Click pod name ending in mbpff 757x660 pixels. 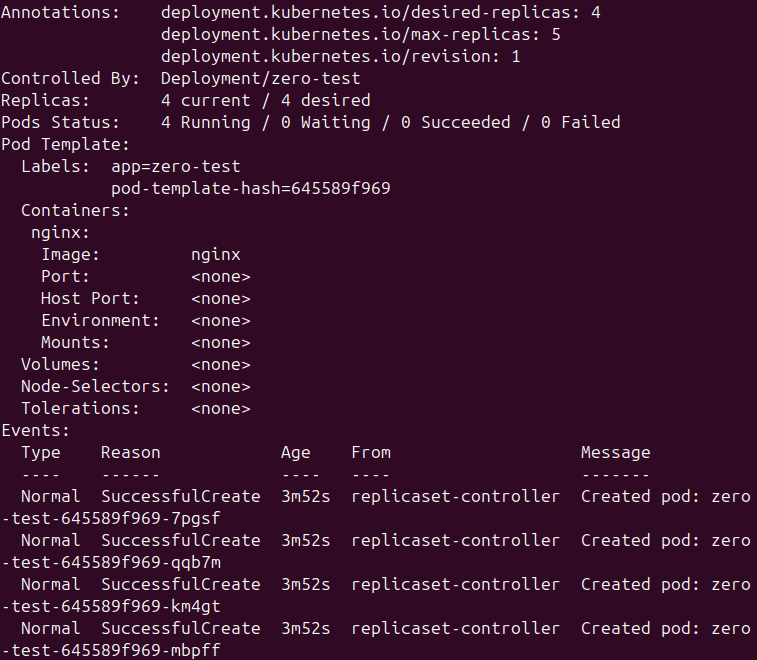click(x=111, y=650)
